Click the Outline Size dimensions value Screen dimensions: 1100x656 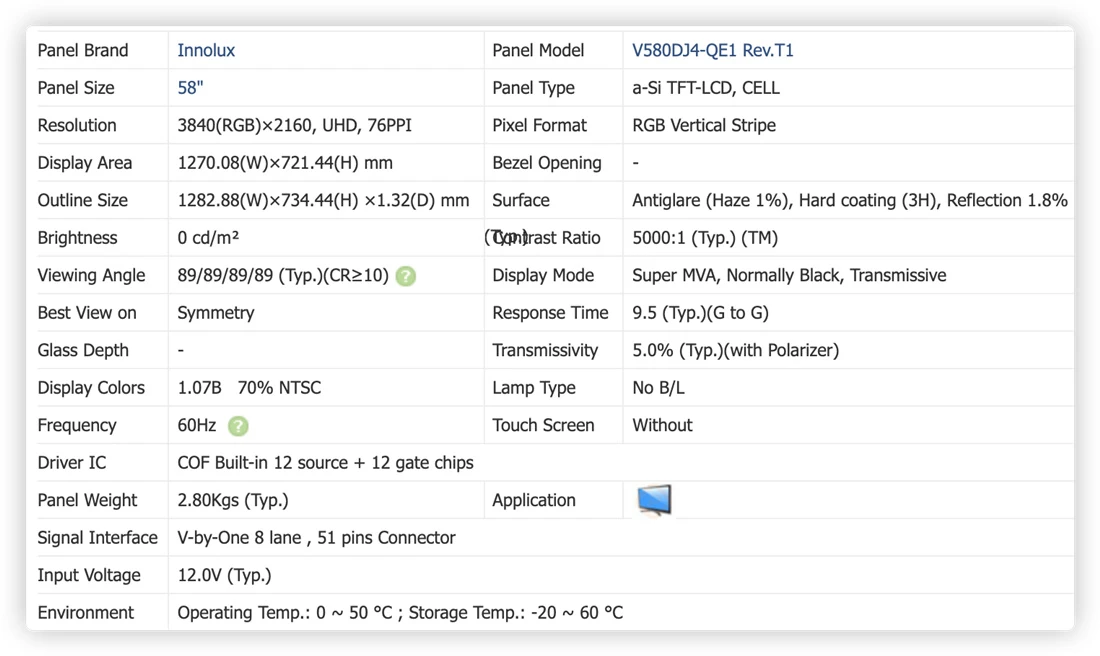(x=323, y=201)
